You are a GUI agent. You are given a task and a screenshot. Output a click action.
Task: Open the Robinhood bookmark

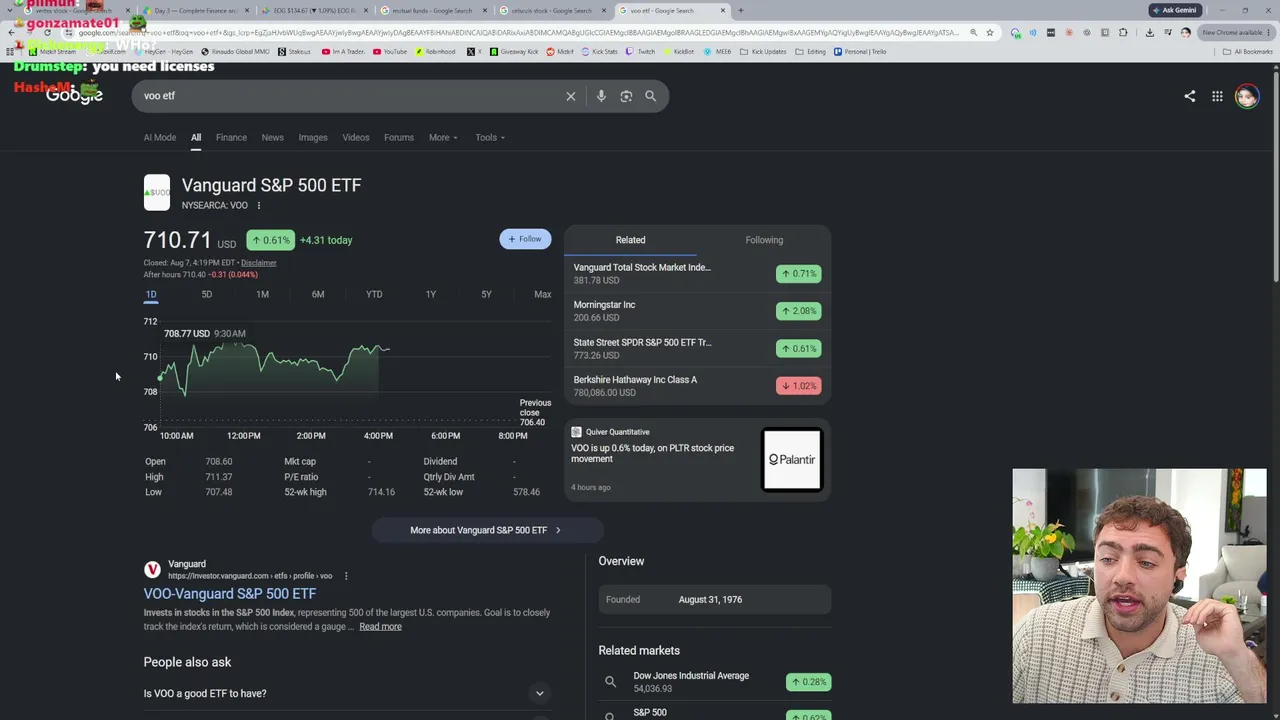[x=435, y=51]
